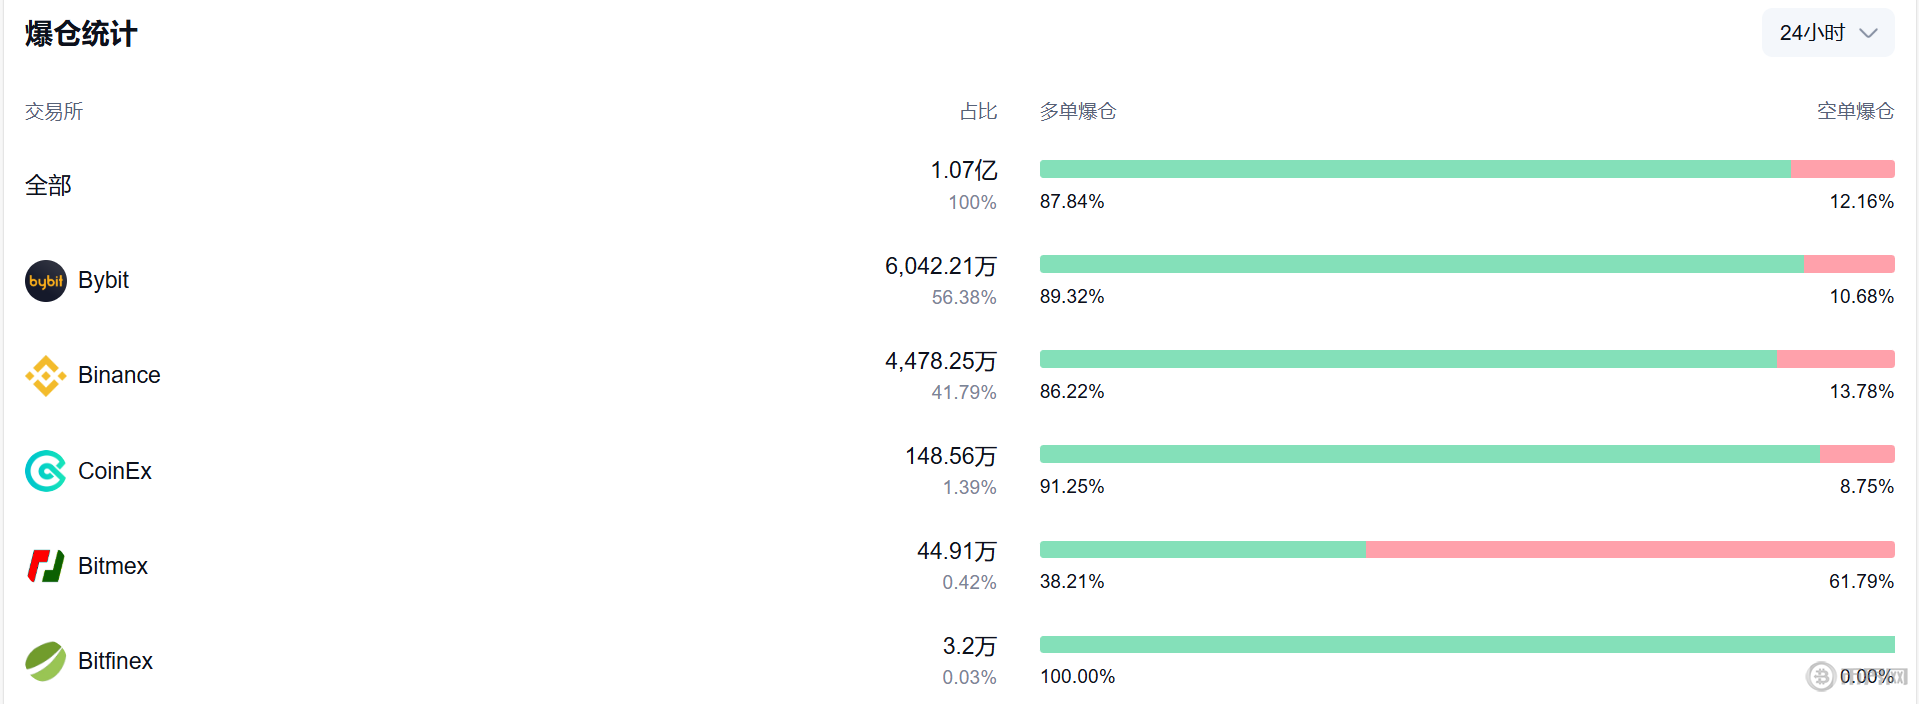Open the Binance exchange name link

119,375
